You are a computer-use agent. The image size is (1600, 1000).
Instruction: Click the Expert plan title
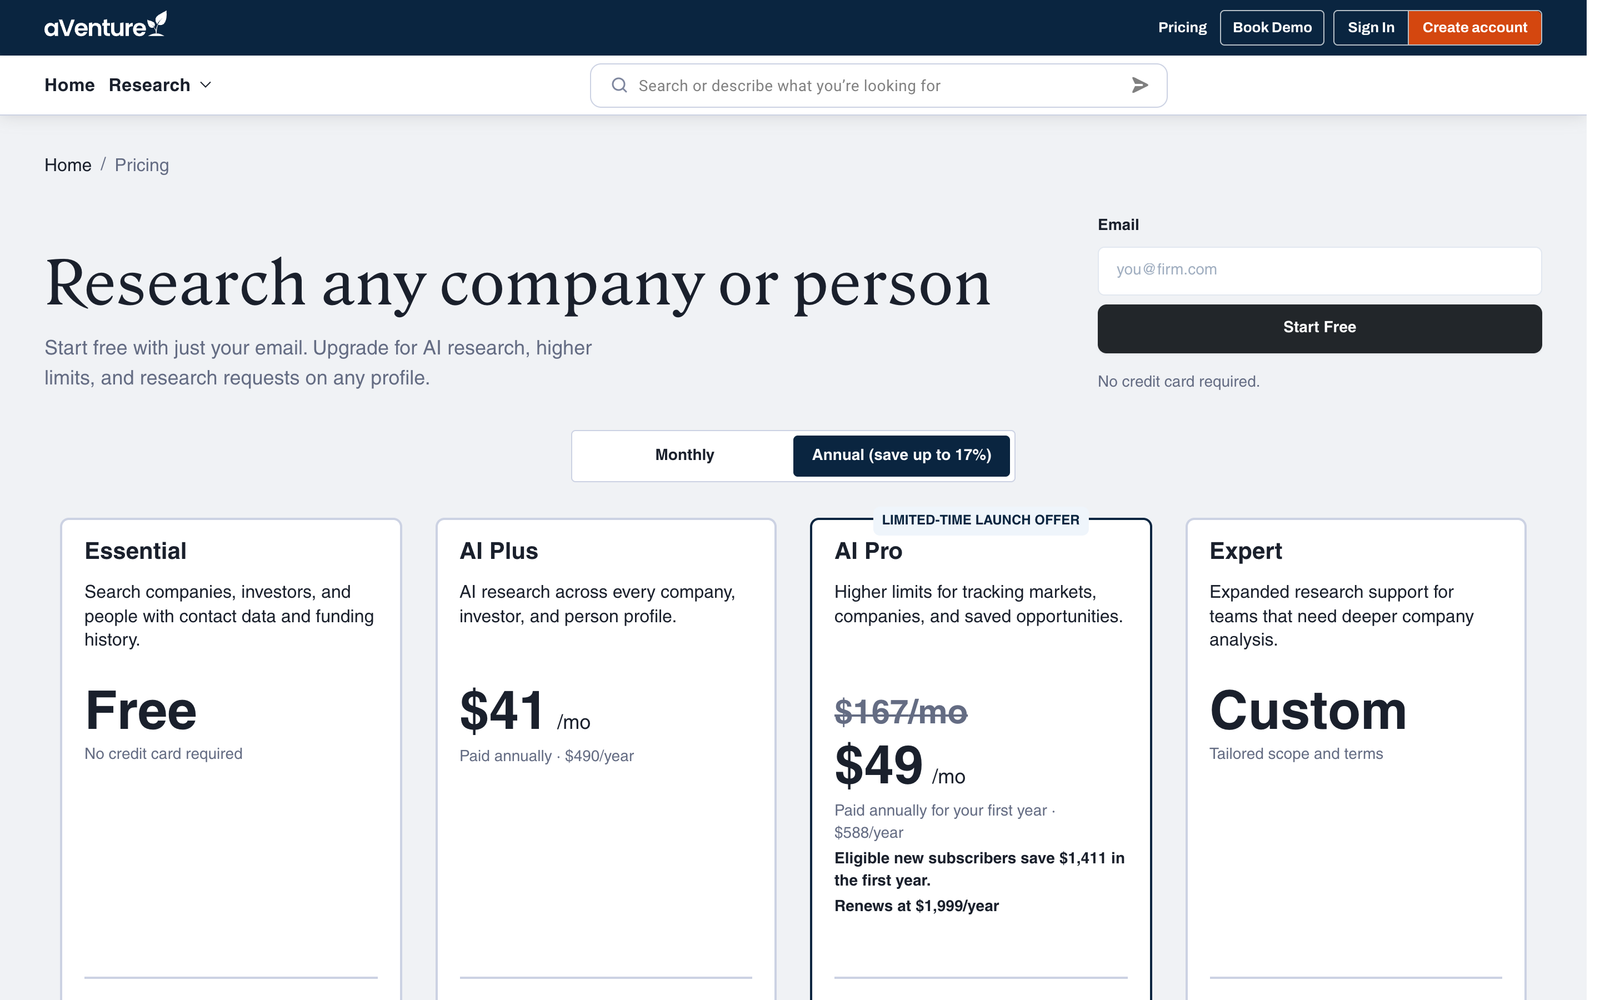pos(1245,551)
